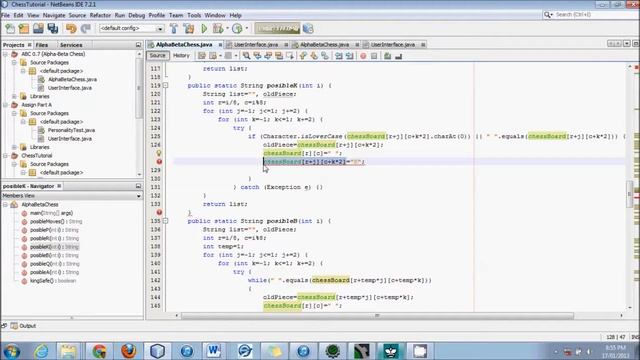
Task: Open the Source menu
Action: (77, 15)
